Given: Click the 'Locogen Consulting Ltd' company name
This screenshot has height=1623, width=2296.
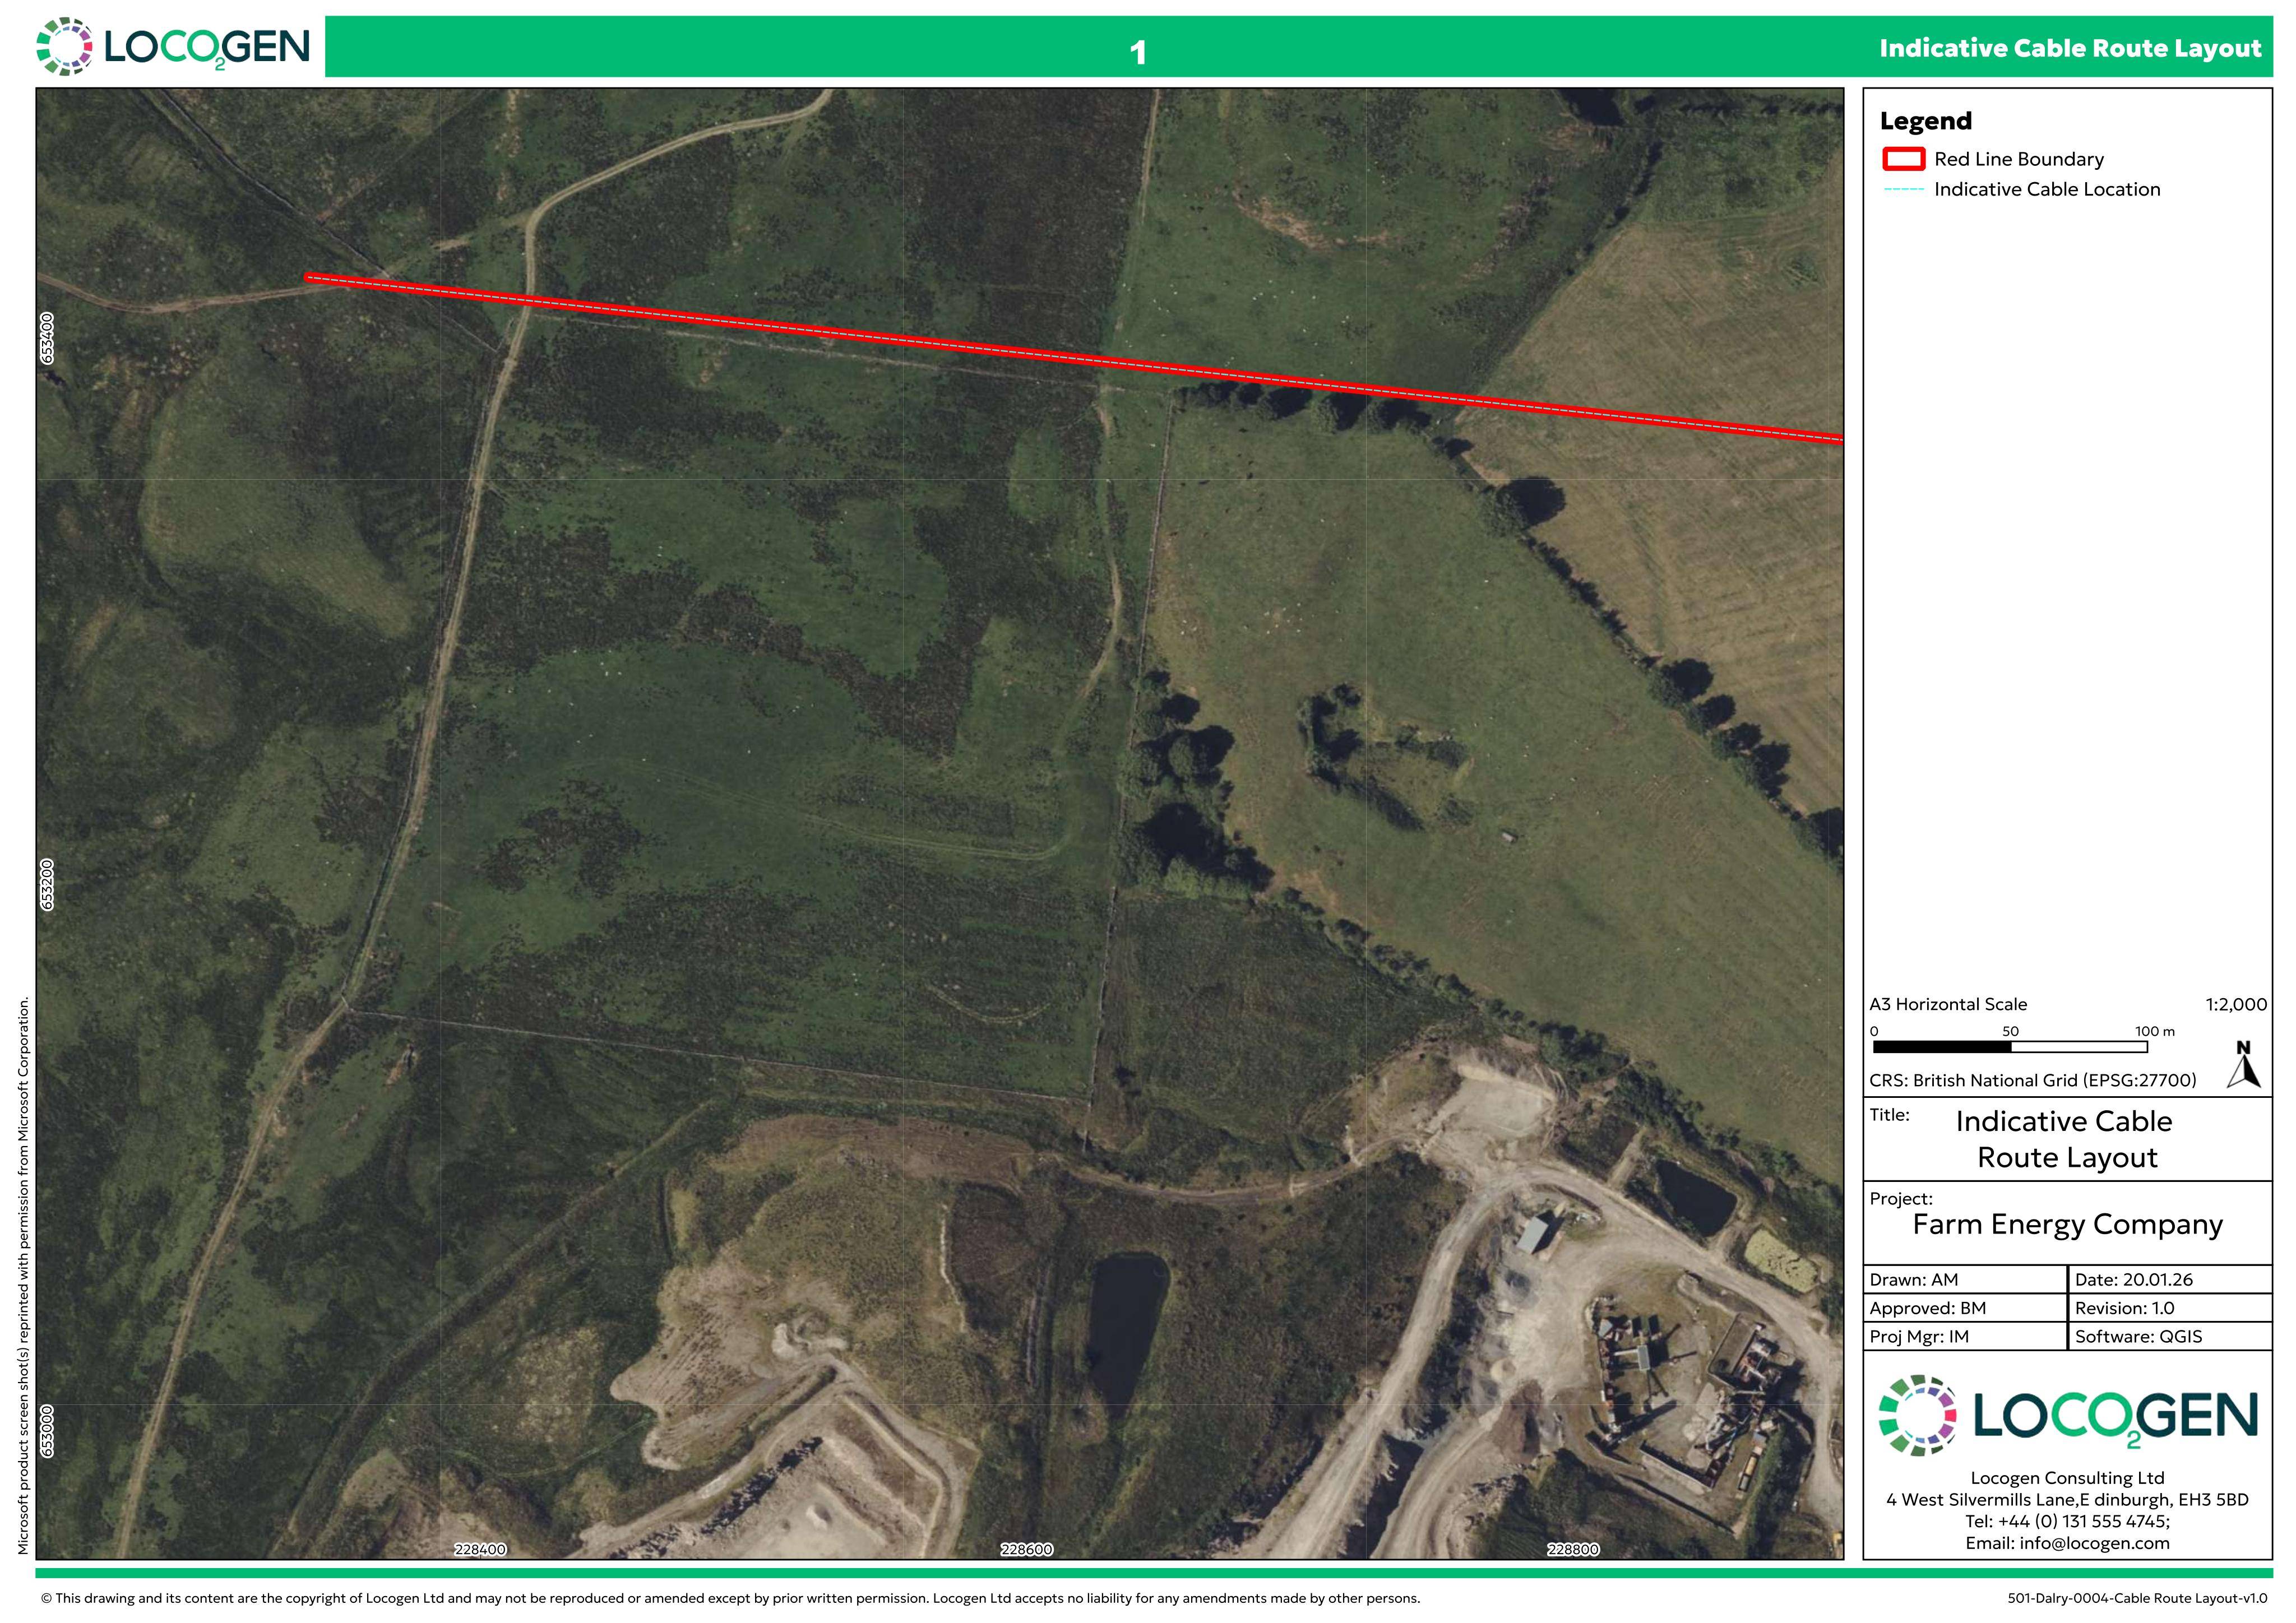Looking at the screenshot, I should point(2067,1478).
